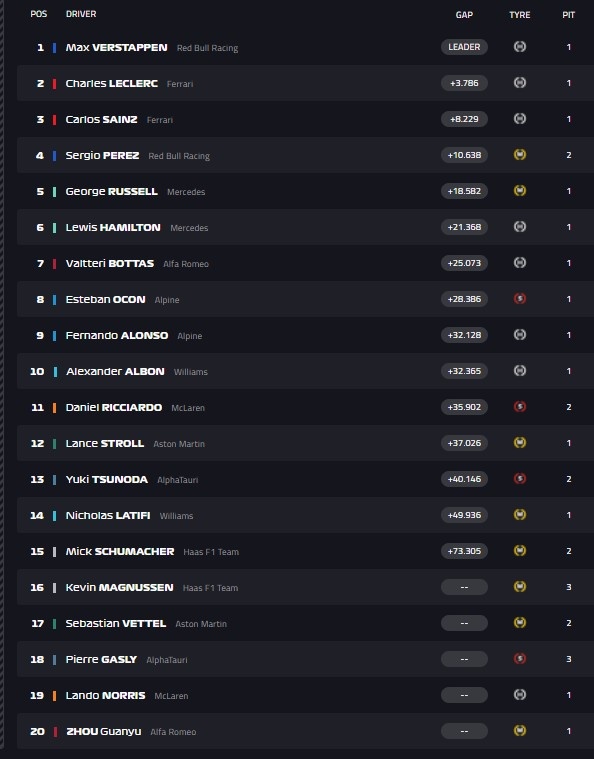Click Schumacher's +73.305 gap badge
This screenshot has width=594, height=759.
pos(464,551)
